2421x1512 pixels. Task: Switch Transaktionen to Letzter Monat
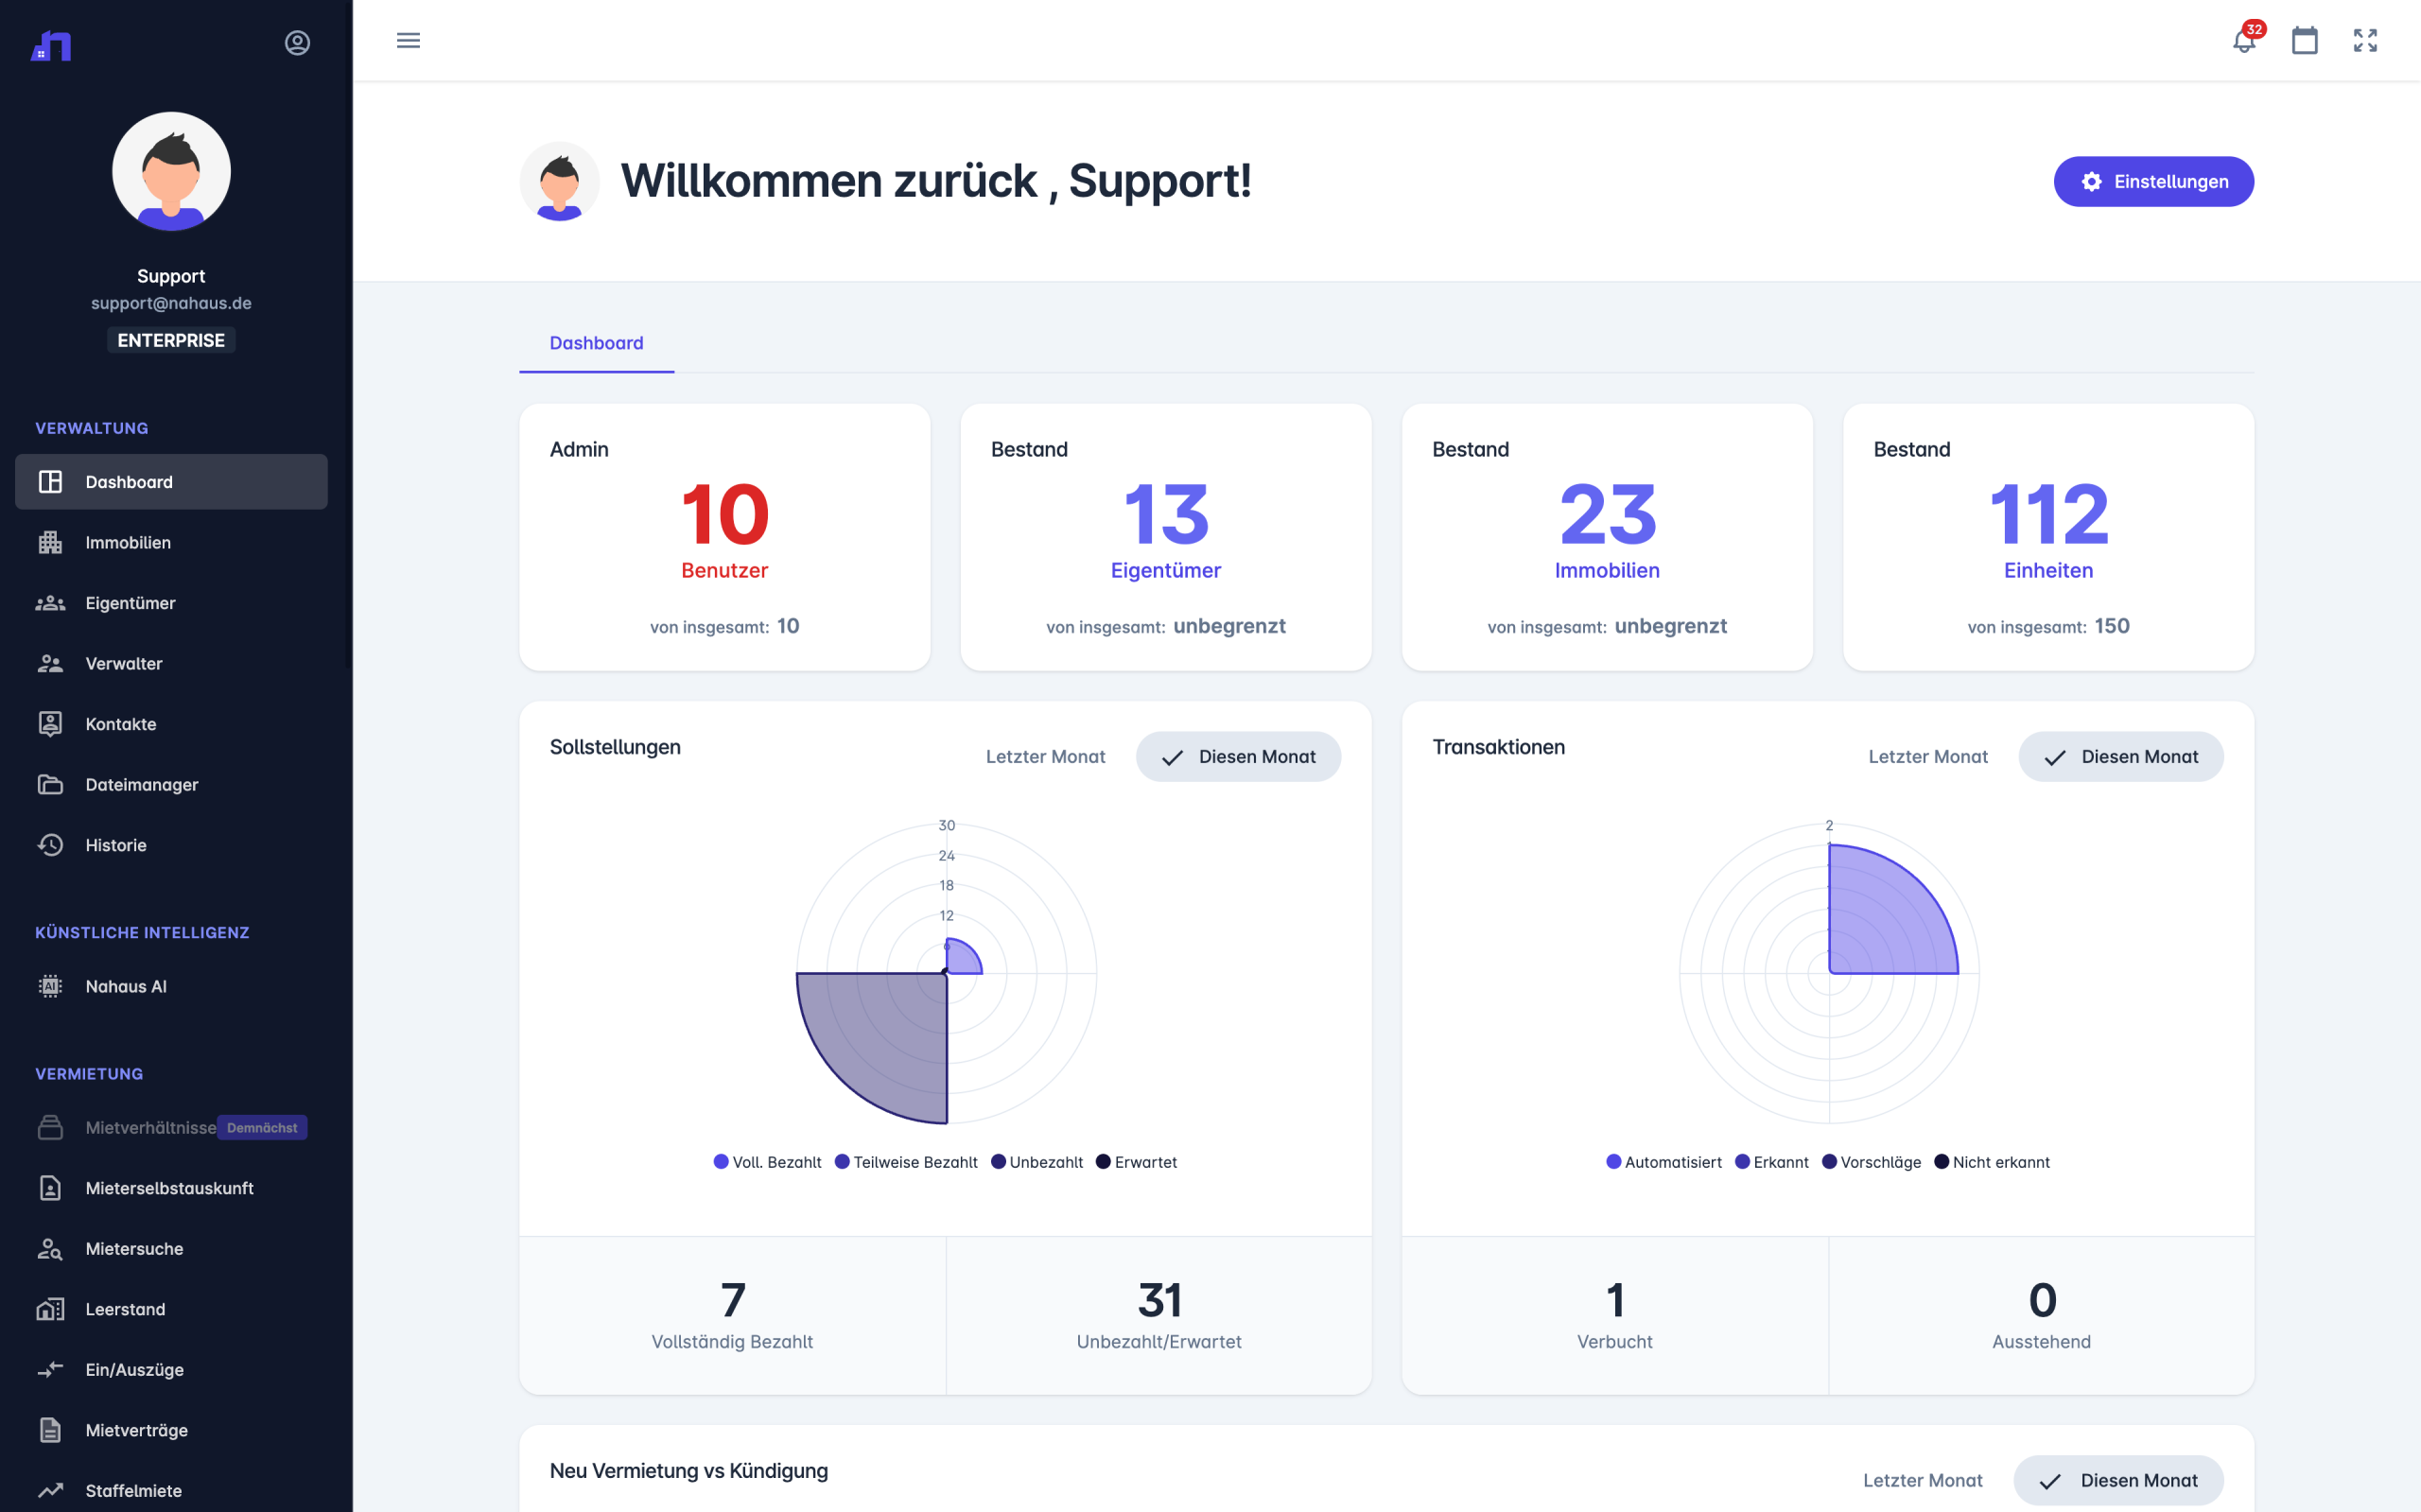click(1927, 757)
